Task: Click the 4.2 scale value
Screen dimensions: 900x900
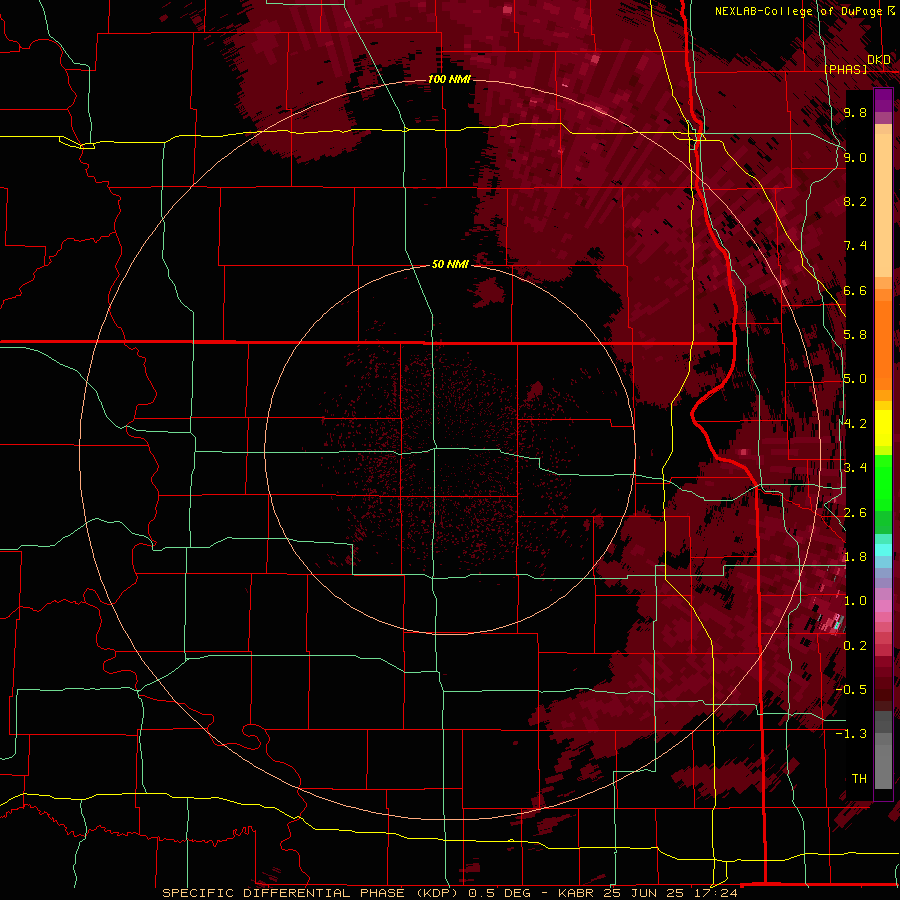Action: coord(855,424)
